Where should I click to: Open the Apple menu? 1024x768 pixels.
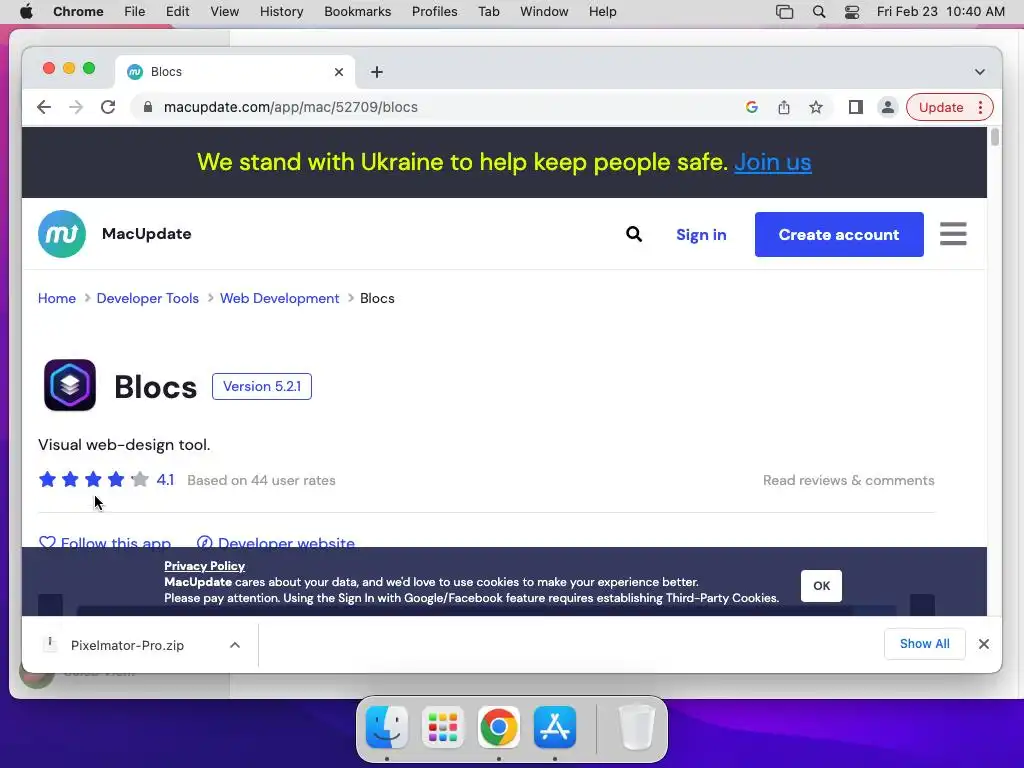pos(26,12)
